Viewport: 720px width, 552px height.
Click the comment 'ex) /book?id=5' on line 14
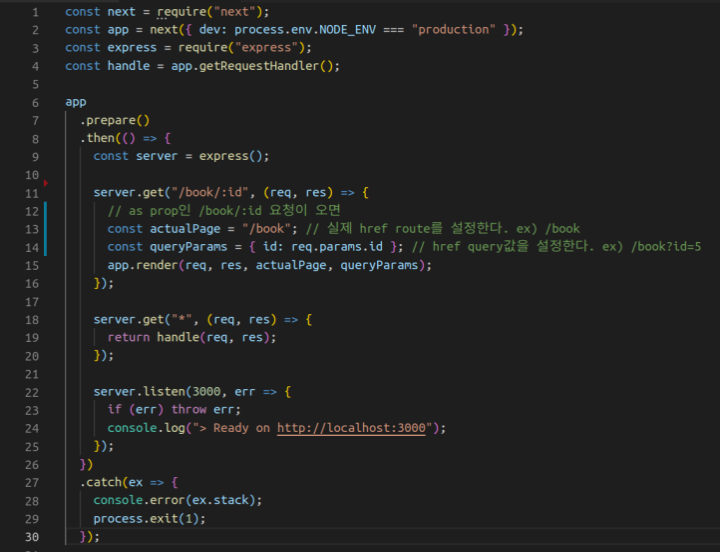click(x=652, y=247)
